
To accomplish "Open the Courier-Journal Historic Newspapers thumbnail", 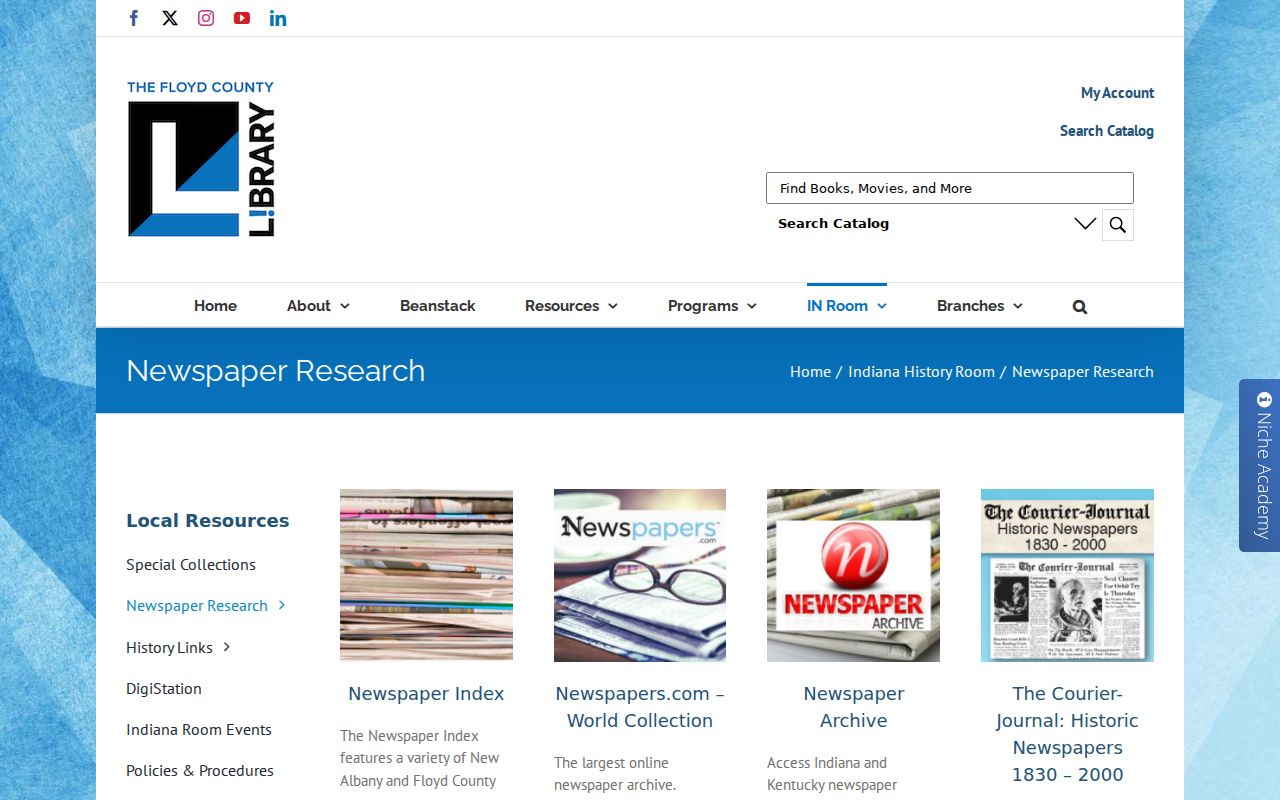I will coord(1067,575).
